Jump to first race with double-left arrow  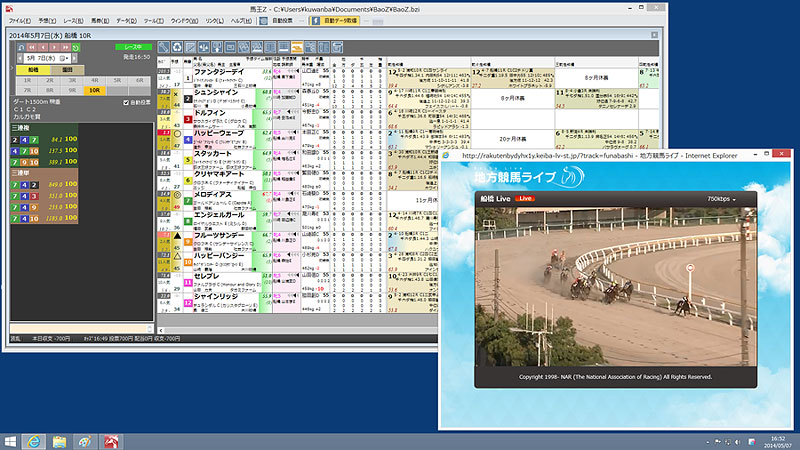(x=32, y=47)
